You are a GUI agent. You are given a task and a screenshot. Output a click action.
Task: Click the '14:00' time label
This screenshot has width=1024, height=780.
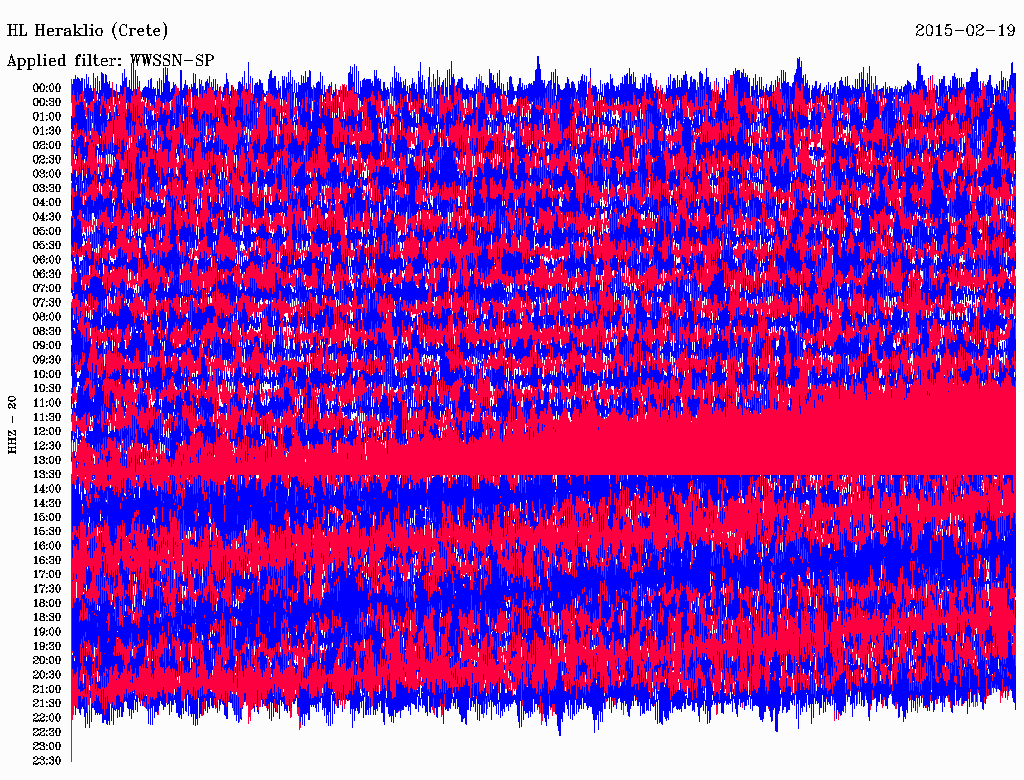pyautogui.click(x=46, y=489)
